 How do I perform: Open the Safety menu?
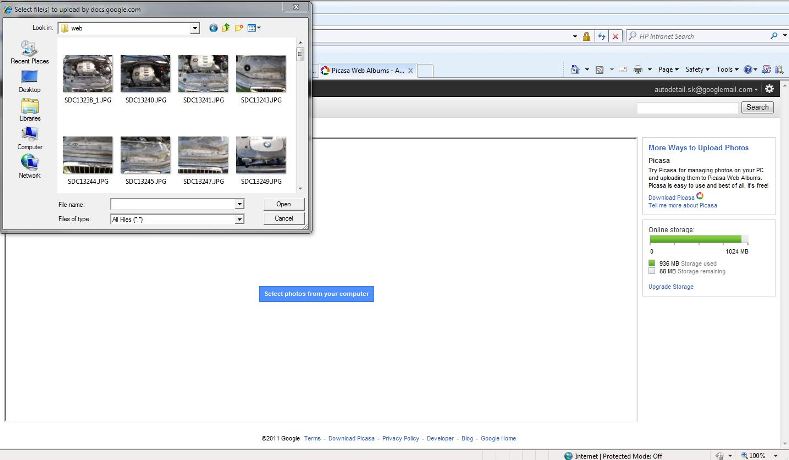click(x=697, y=69)
